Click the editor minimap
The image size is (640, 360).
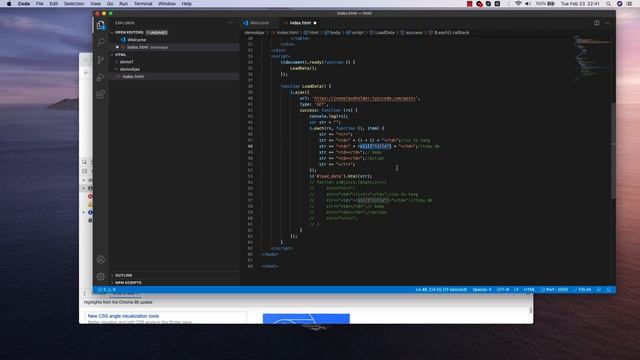point(592,58)
